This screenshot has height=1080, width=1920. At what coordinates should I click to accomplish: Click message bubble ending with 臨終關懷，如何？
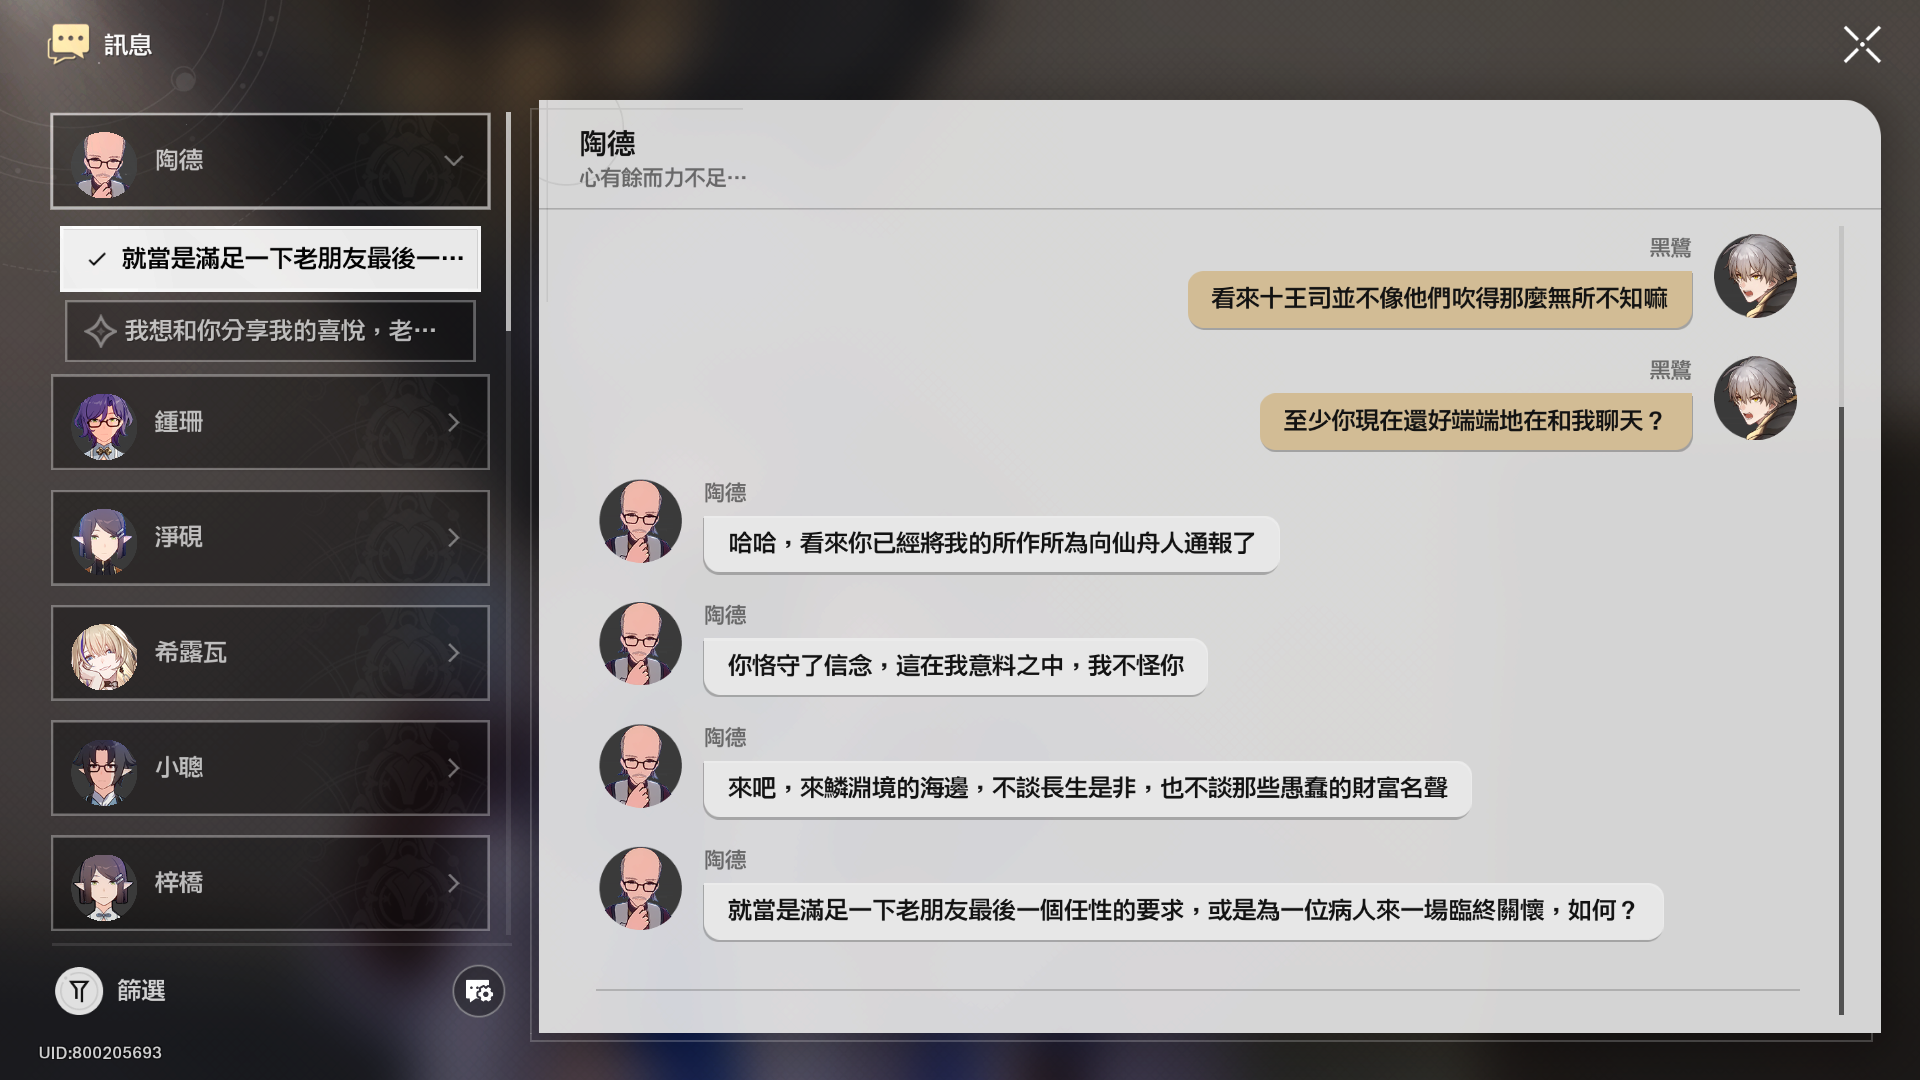[x=1183, y=911]
